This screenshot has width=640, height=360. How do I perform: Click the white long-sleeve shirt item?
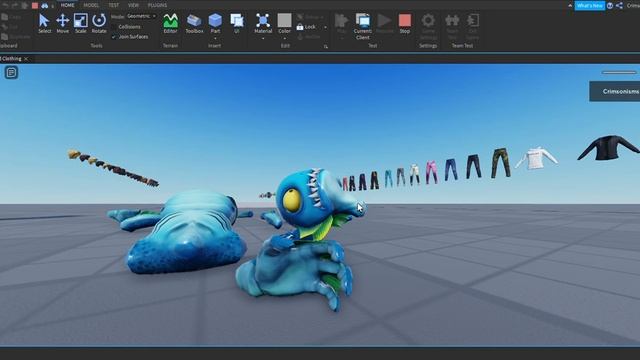pos(536,158)
